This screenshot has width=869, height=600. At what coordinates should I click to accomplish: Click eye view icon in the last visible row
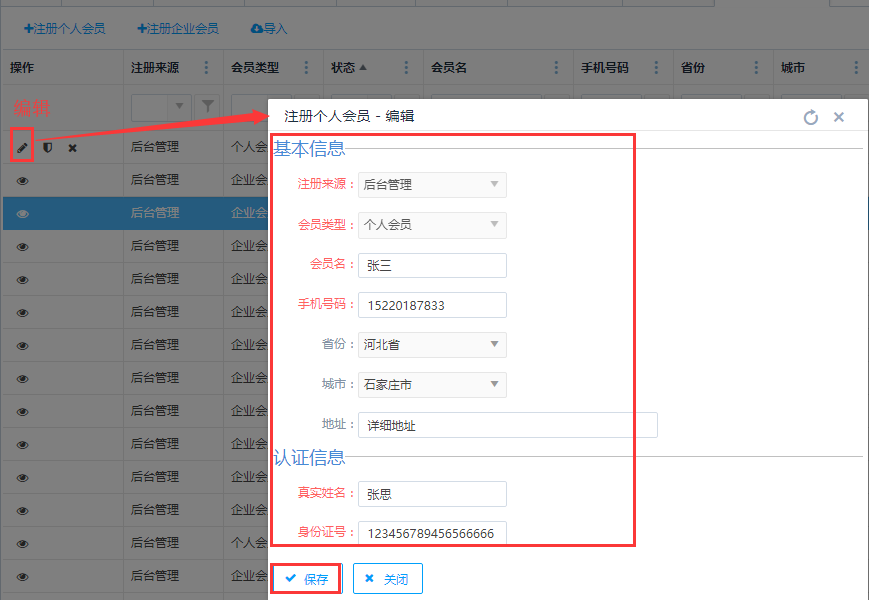tap(22, 576)
